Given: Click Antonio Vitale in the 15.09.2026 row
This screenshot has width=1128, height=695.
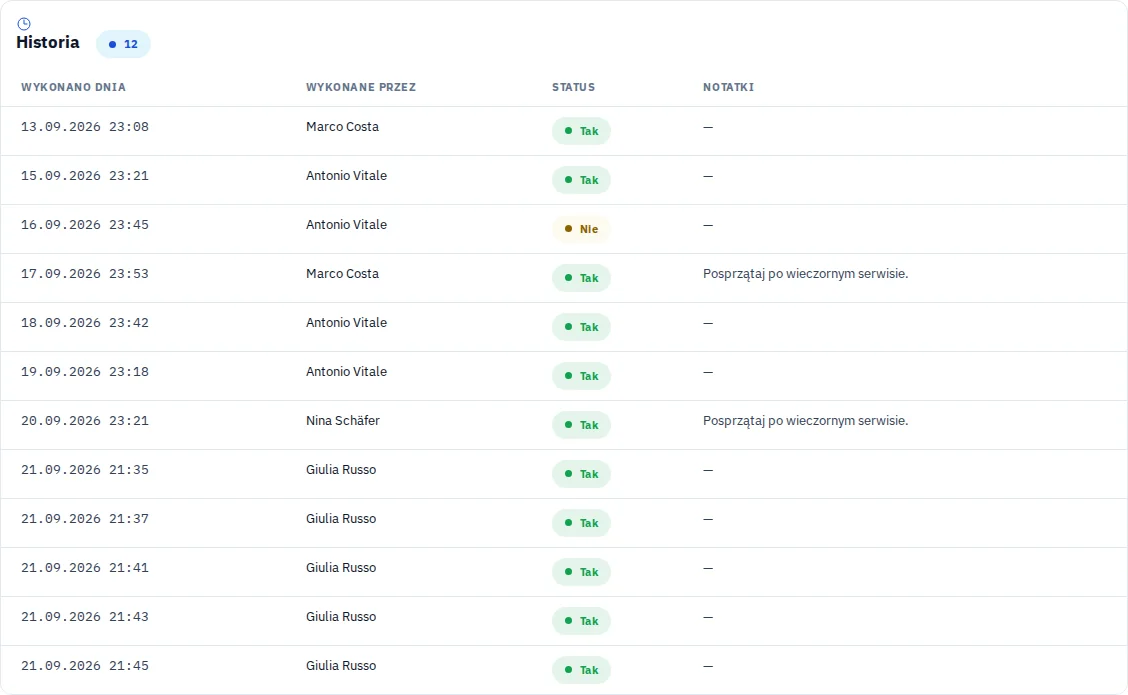Looking at the screenshot, I should point(346,176).
